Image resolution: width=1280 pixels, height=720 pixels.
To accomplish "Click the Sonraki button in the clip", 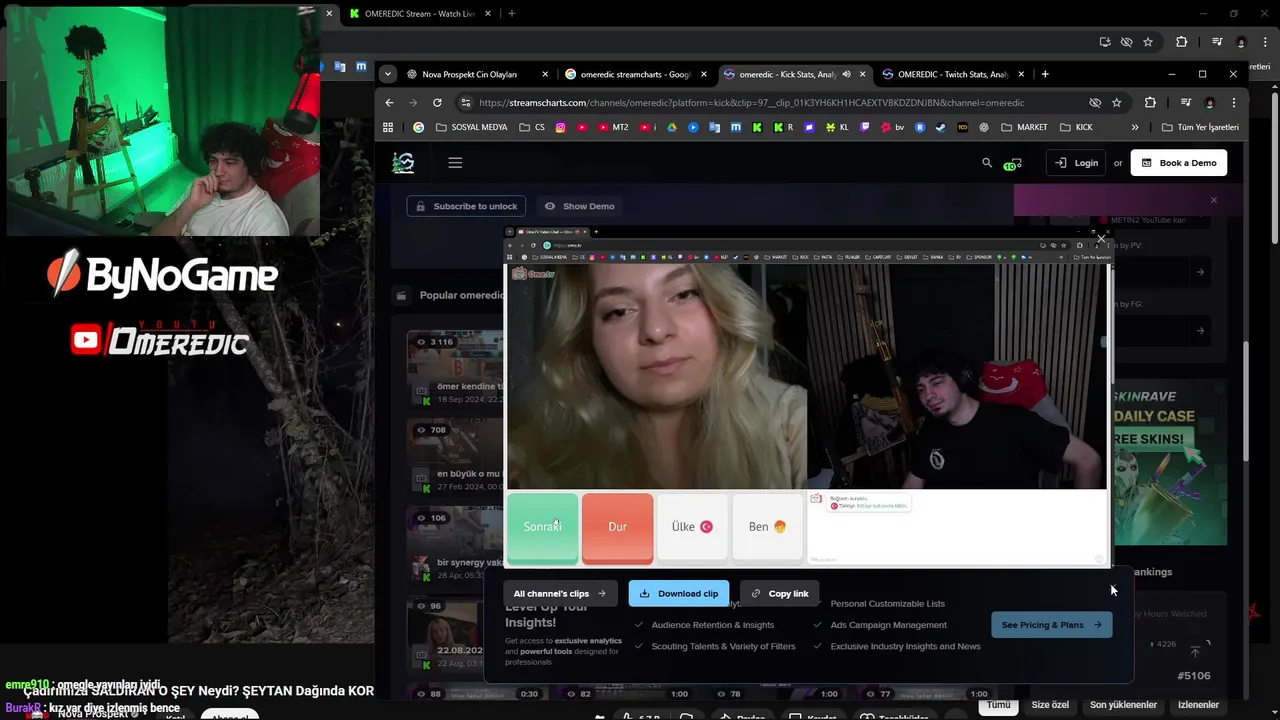I will coord(542,527).
